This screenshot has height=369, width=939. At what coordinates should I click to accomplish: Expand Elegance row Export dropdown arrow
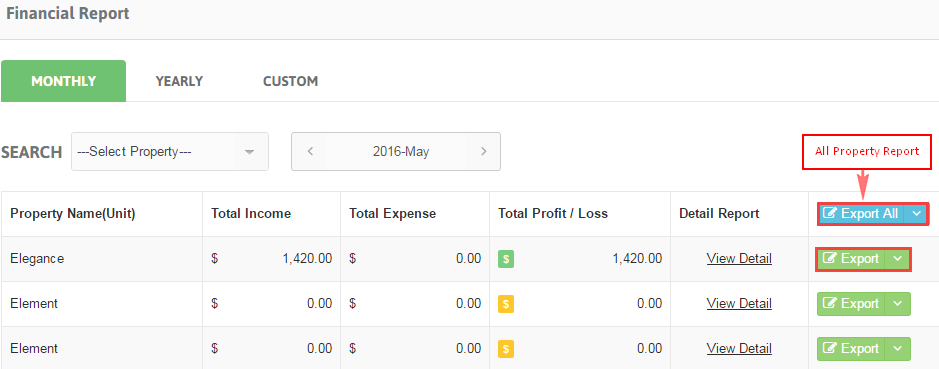tap(897, 259)
